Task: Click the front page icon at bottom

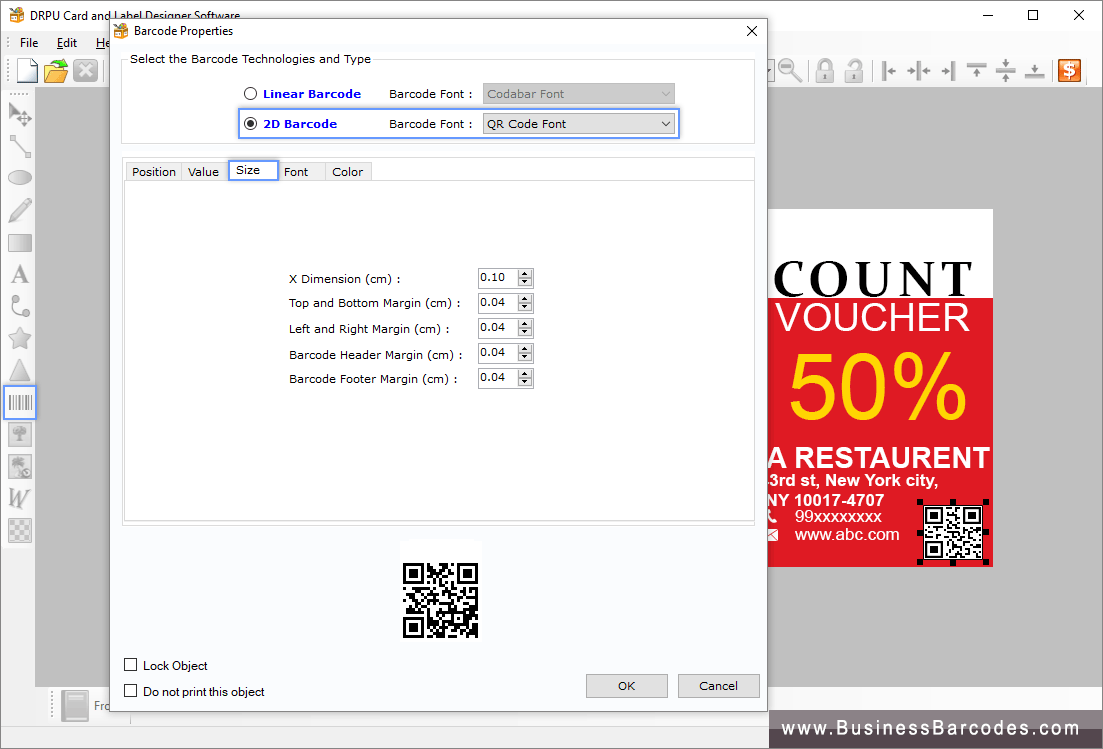Action: (x=75, y=705)
